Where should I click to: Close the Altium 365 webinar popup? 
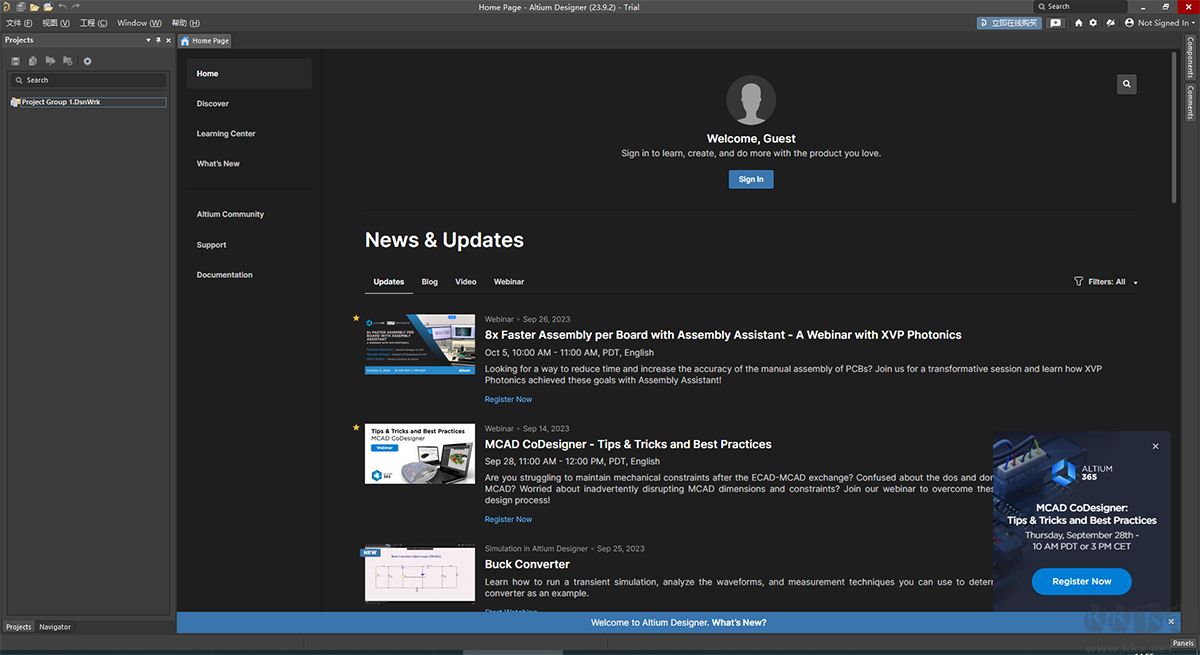coord(1155,446)
